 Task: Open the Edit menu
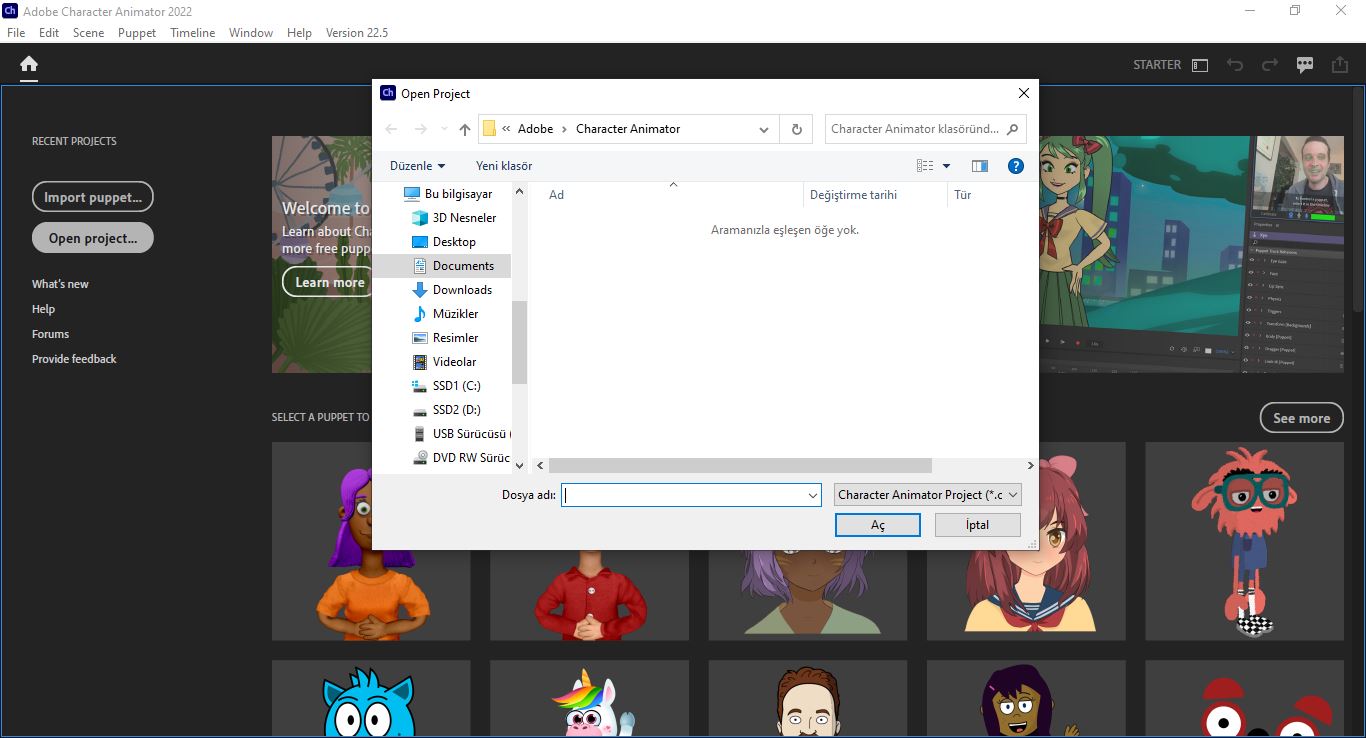click(49, 33)
